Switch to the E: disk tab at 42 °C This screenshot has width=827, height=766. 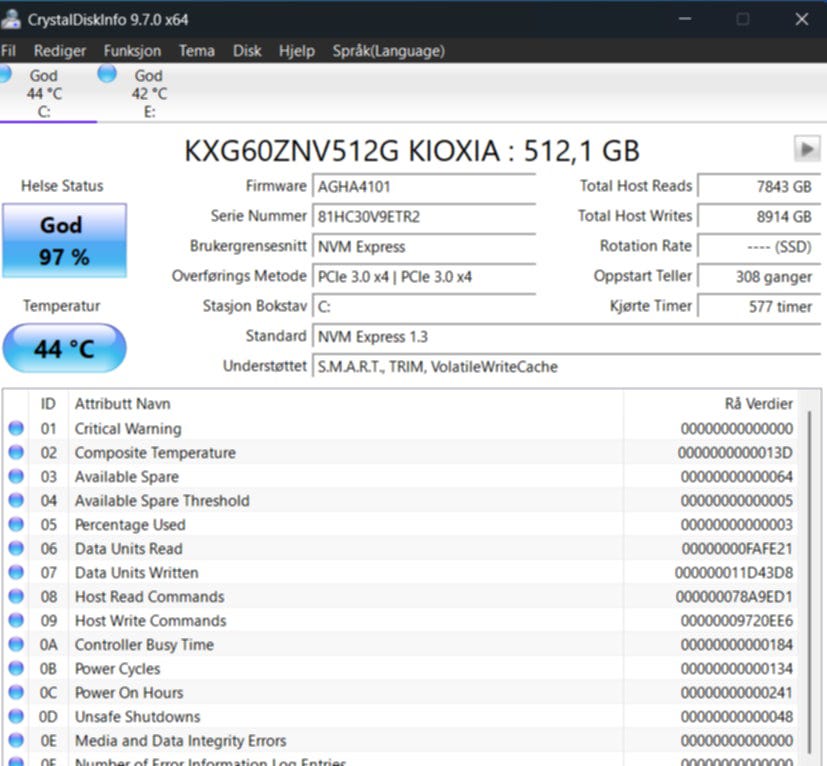149,93
